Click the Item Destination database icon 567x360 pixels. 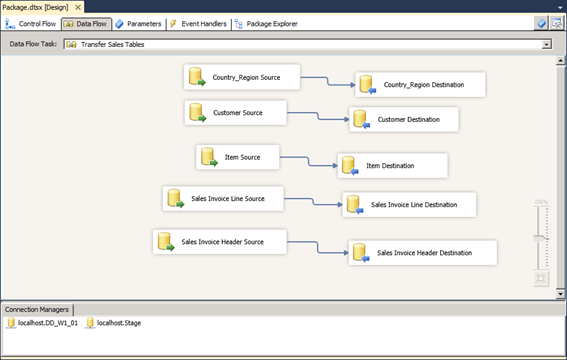(350, 165)
